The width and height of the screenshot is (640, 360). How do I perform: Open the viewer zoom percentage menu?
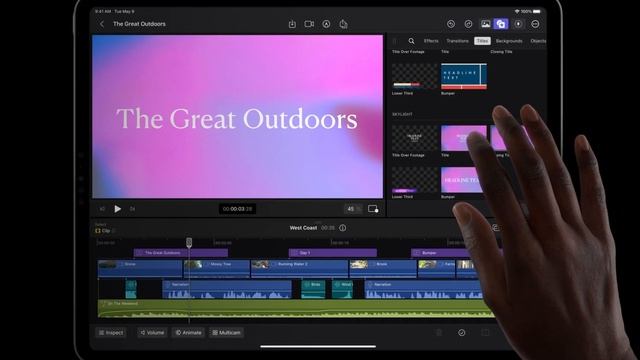point(353,209)
